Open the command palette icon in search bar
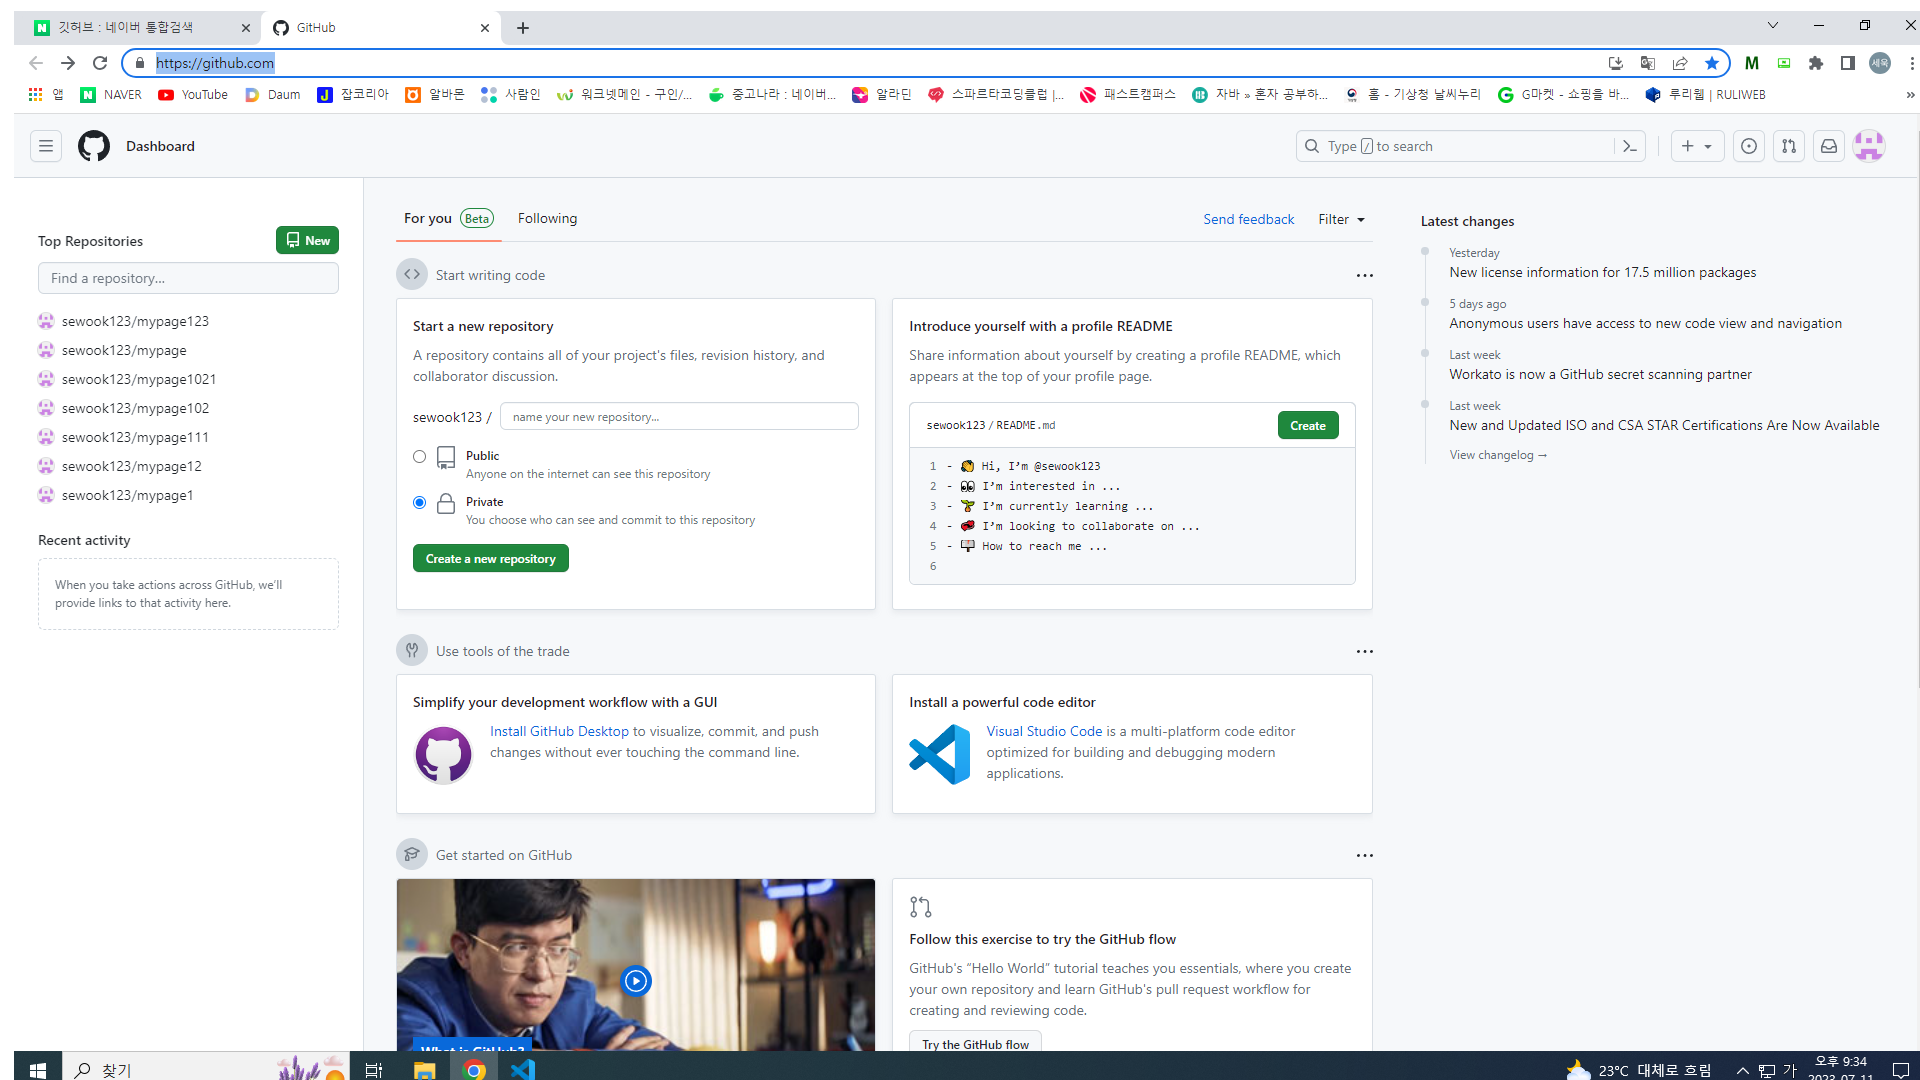This screenshot has width=1920, height=1080. click(x=1630, y=146)
